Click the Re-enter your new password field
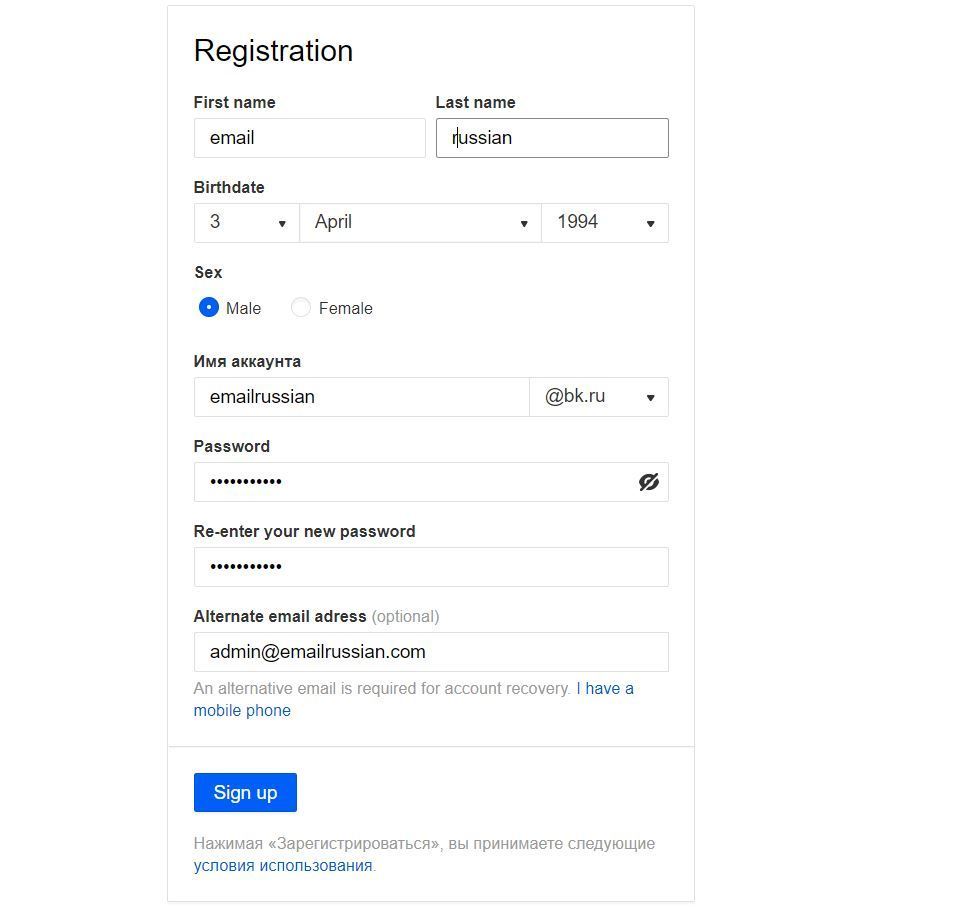The height and width of the screenshot is (917, 975). 431,567
